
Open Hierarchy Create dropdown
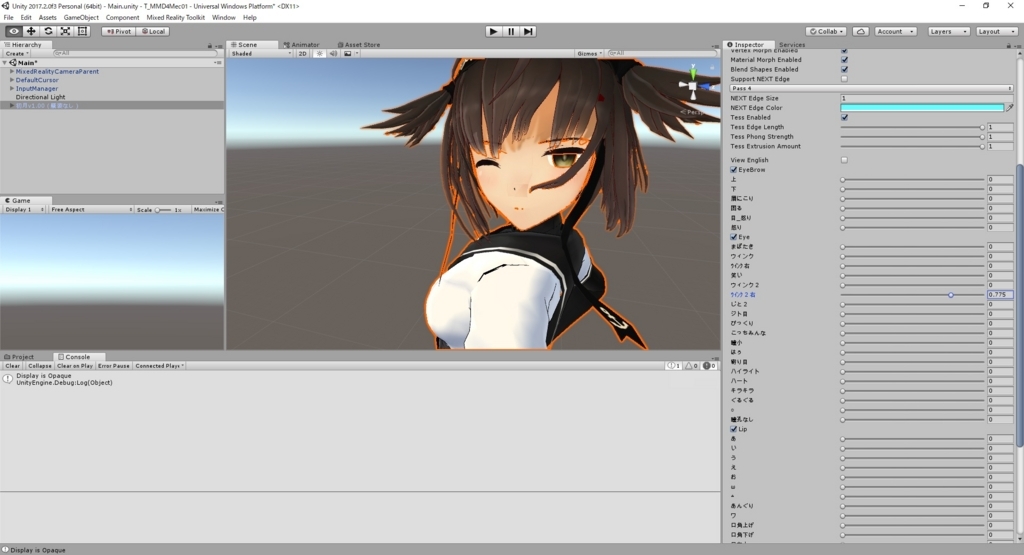pos(17,54)
